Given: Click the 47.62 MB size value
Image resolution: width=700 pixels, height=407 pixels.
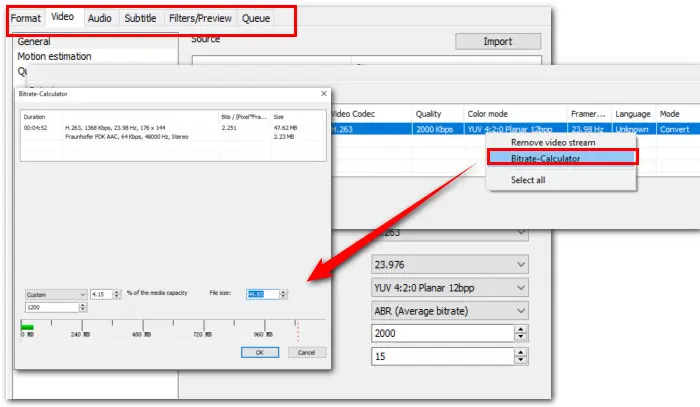Looking at the screenshot, I should pyautogui.click(x=285, y=128).
